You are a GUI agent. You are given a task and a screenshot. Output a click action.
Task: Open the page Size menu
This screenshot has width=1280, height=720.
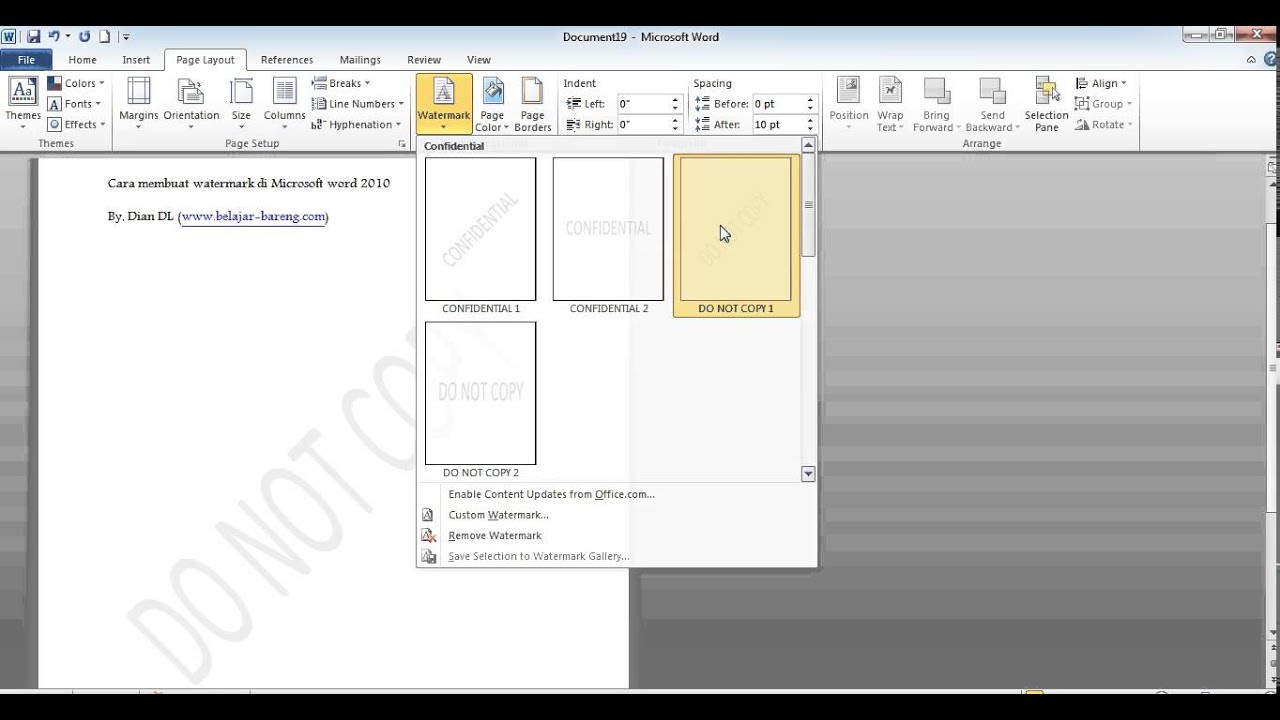point(241,103)
